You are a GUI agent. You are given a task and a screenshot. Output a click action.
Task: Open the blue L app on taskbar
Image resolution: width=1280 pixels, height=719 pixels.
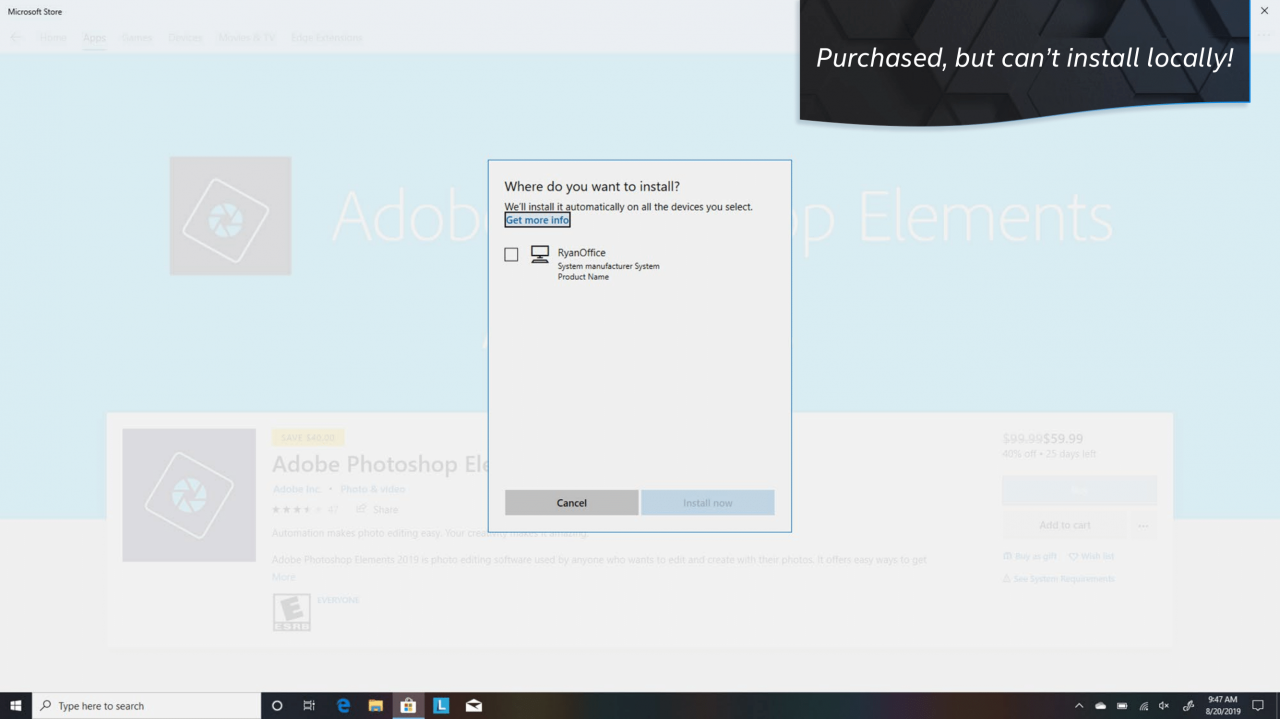(x=441, y=705)
